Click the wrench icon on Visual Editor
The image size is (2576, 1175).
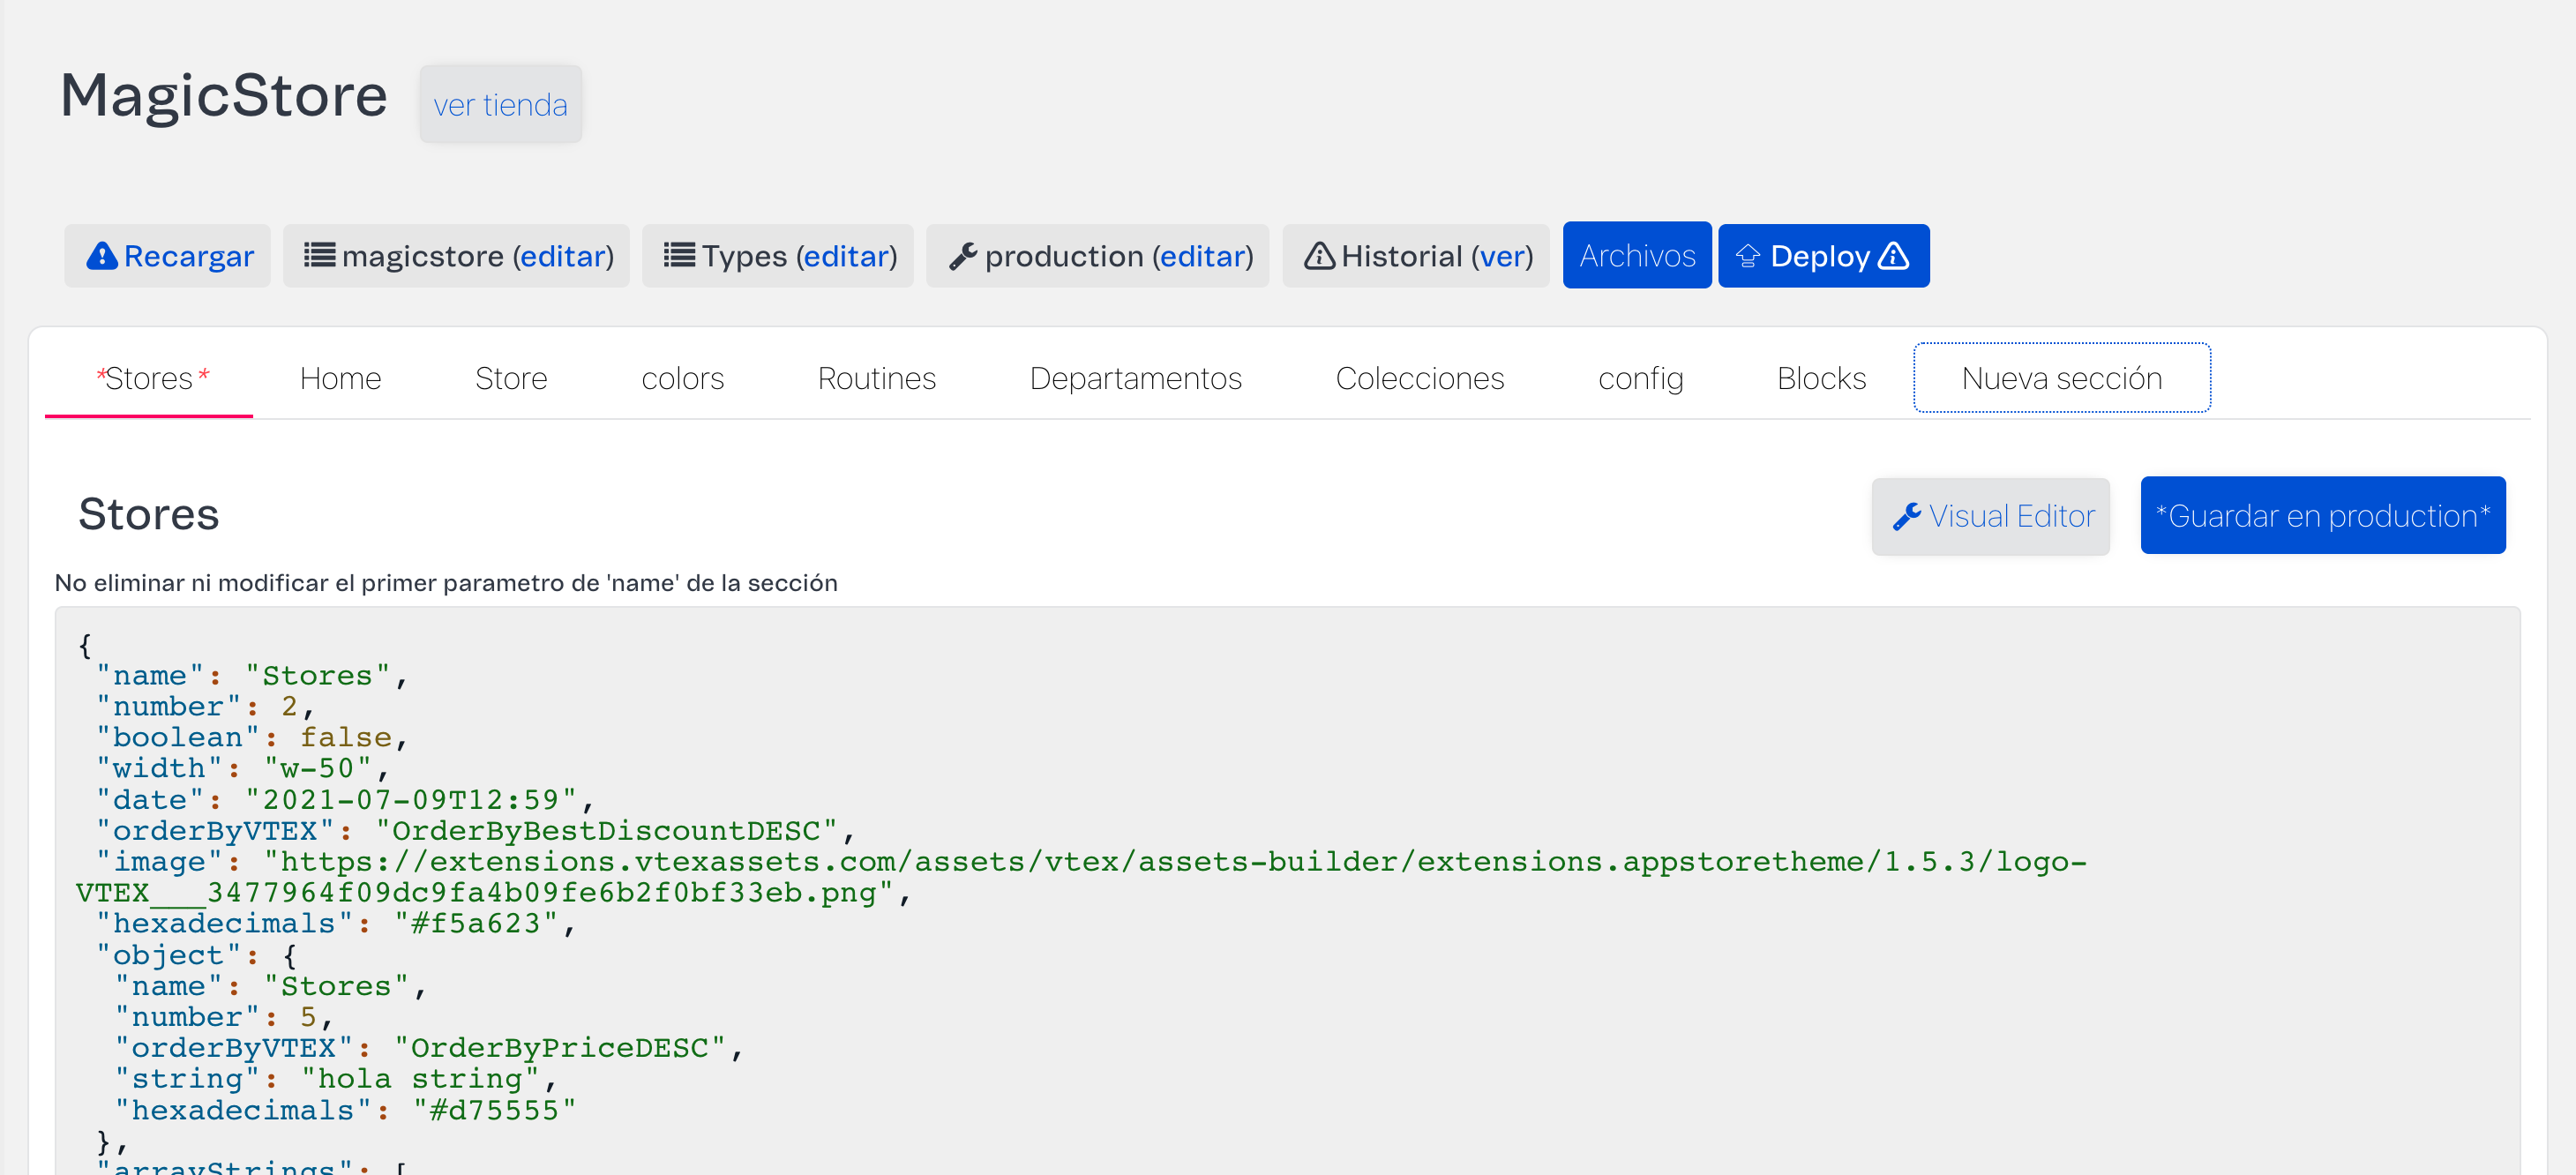(1906, 516)
